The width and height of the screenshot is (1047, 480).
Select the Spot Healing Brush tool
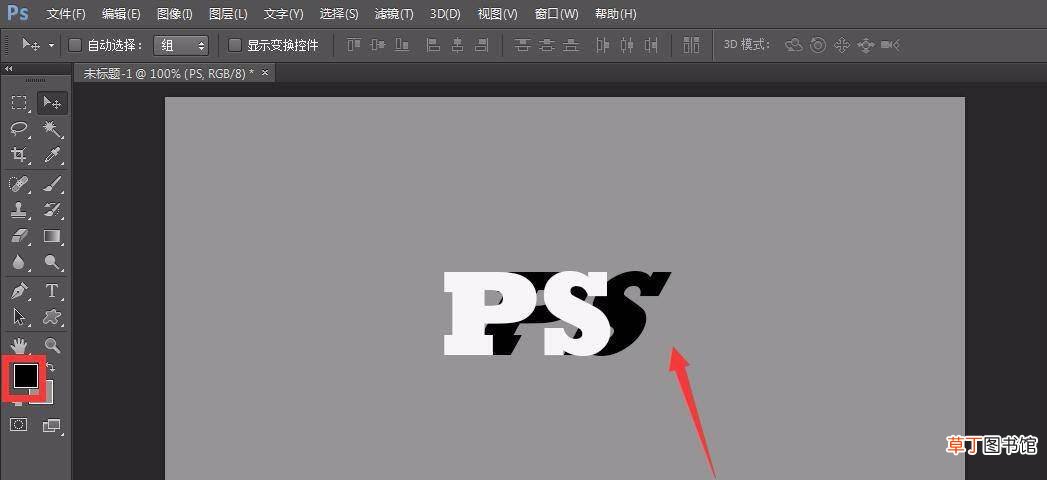tap(19, 183)
